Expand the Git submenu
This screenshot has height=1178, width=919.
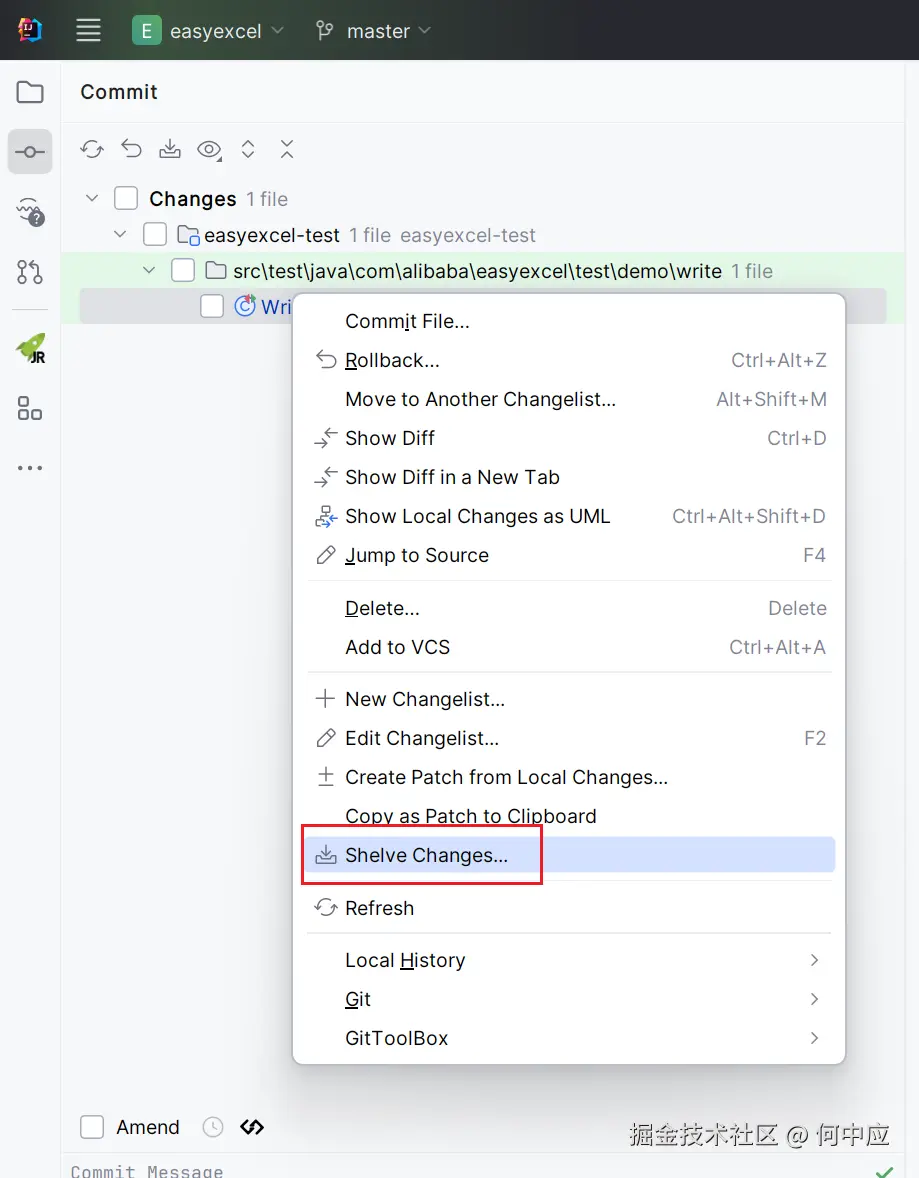point(570,999)
